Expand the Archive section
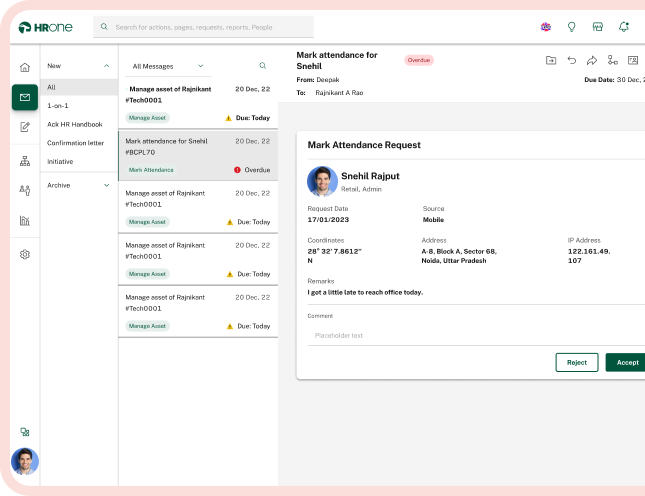This screenshot has height=496, width=645. tap(107, 185)
